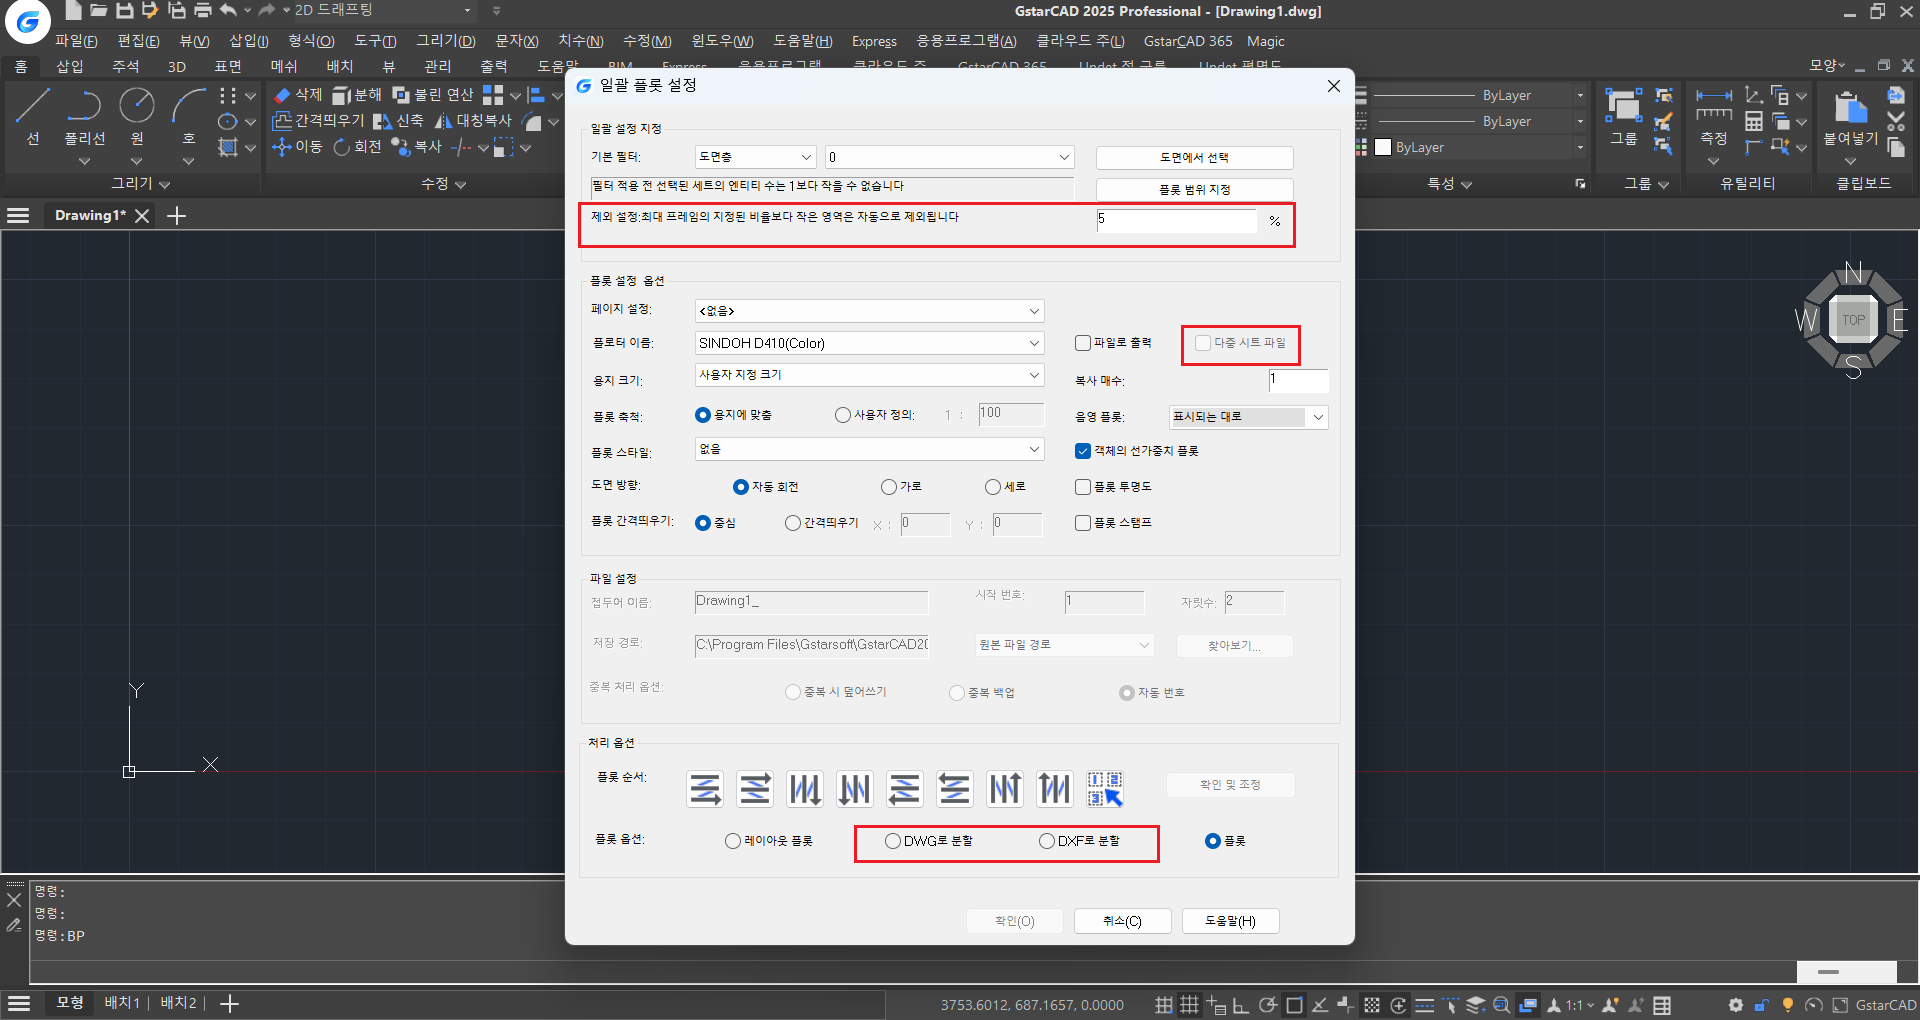Open ByLayer color swatch dropdown
Image resolution: width=1920 pixels, height=1020 pixels.
(x=1479, y=147)
